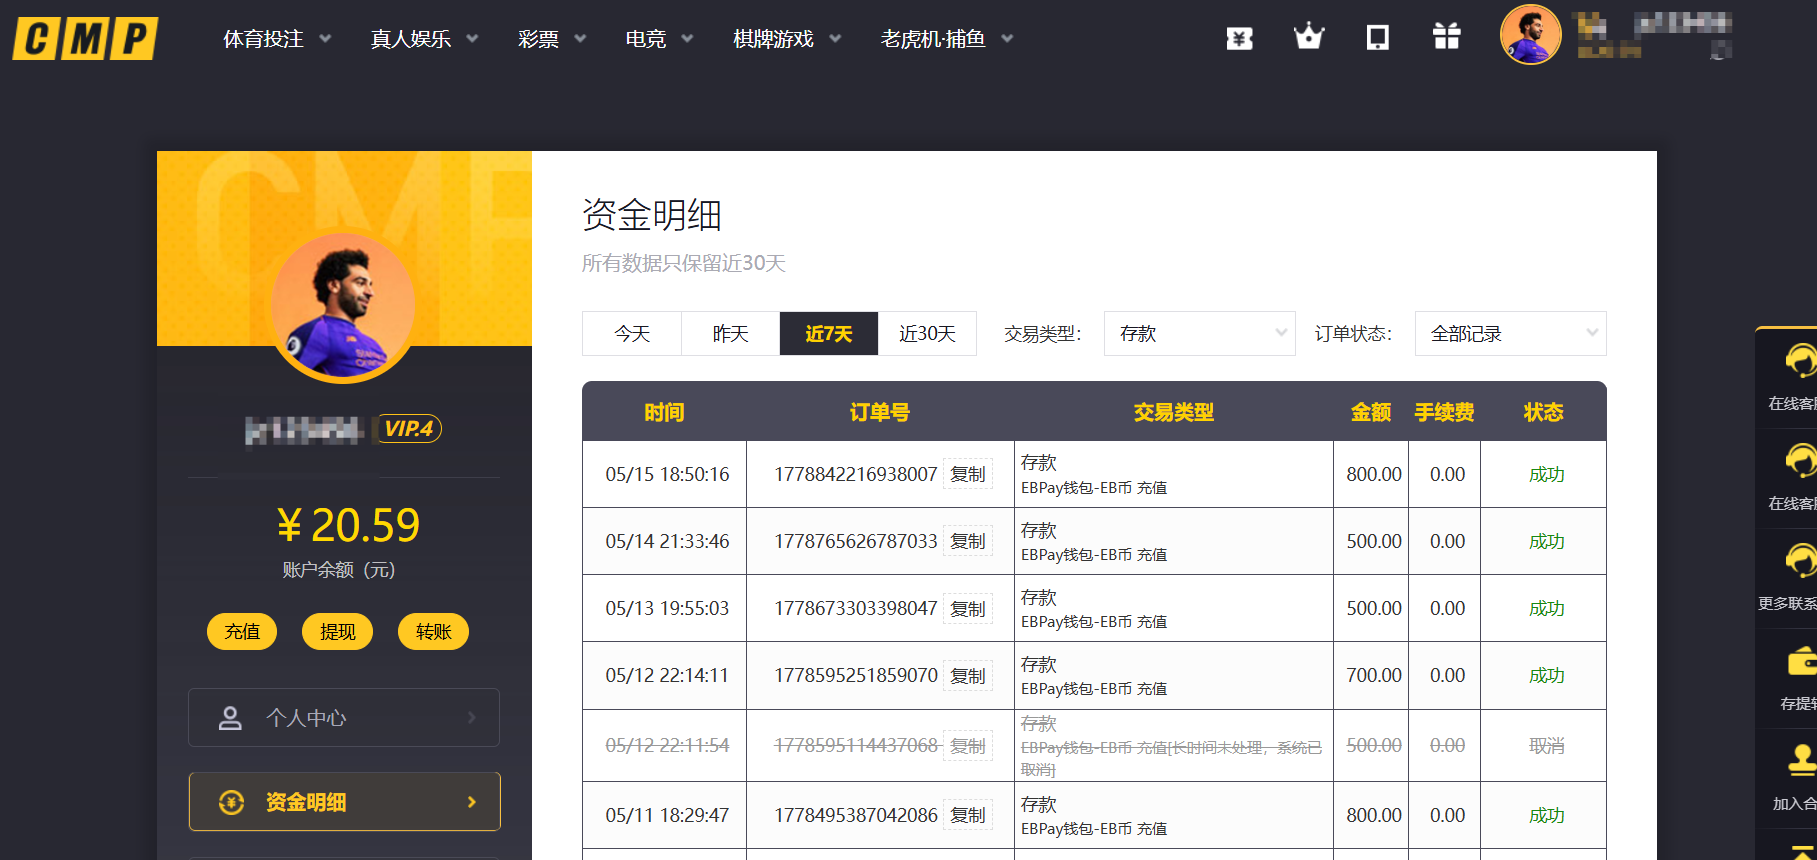
Task: Click the 金额 column header
Action: pos(1371,412)
